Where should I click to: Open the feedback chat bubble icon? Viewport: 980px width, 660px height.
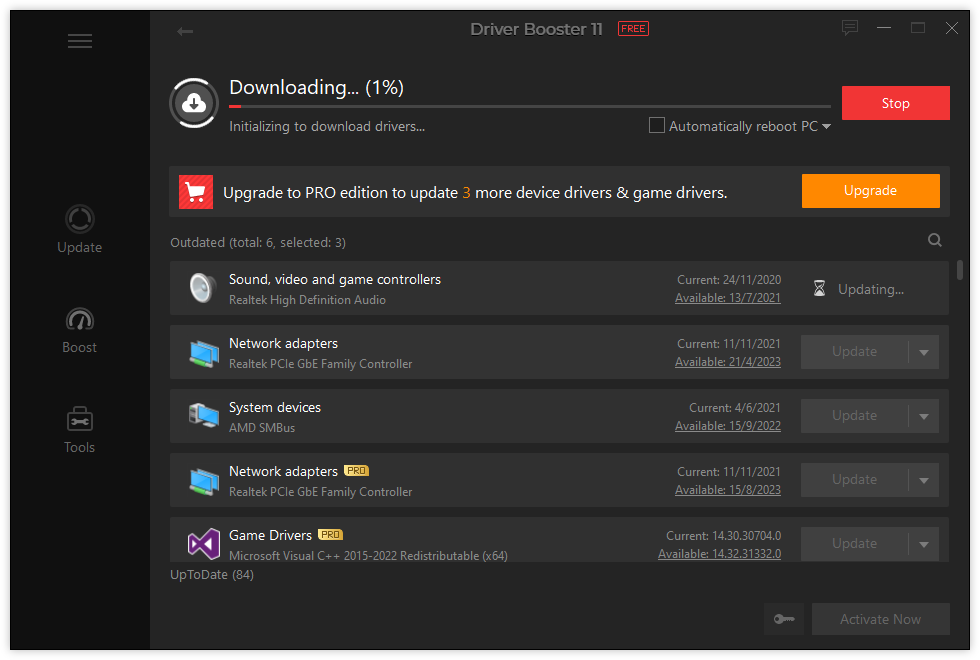point(849,28)
